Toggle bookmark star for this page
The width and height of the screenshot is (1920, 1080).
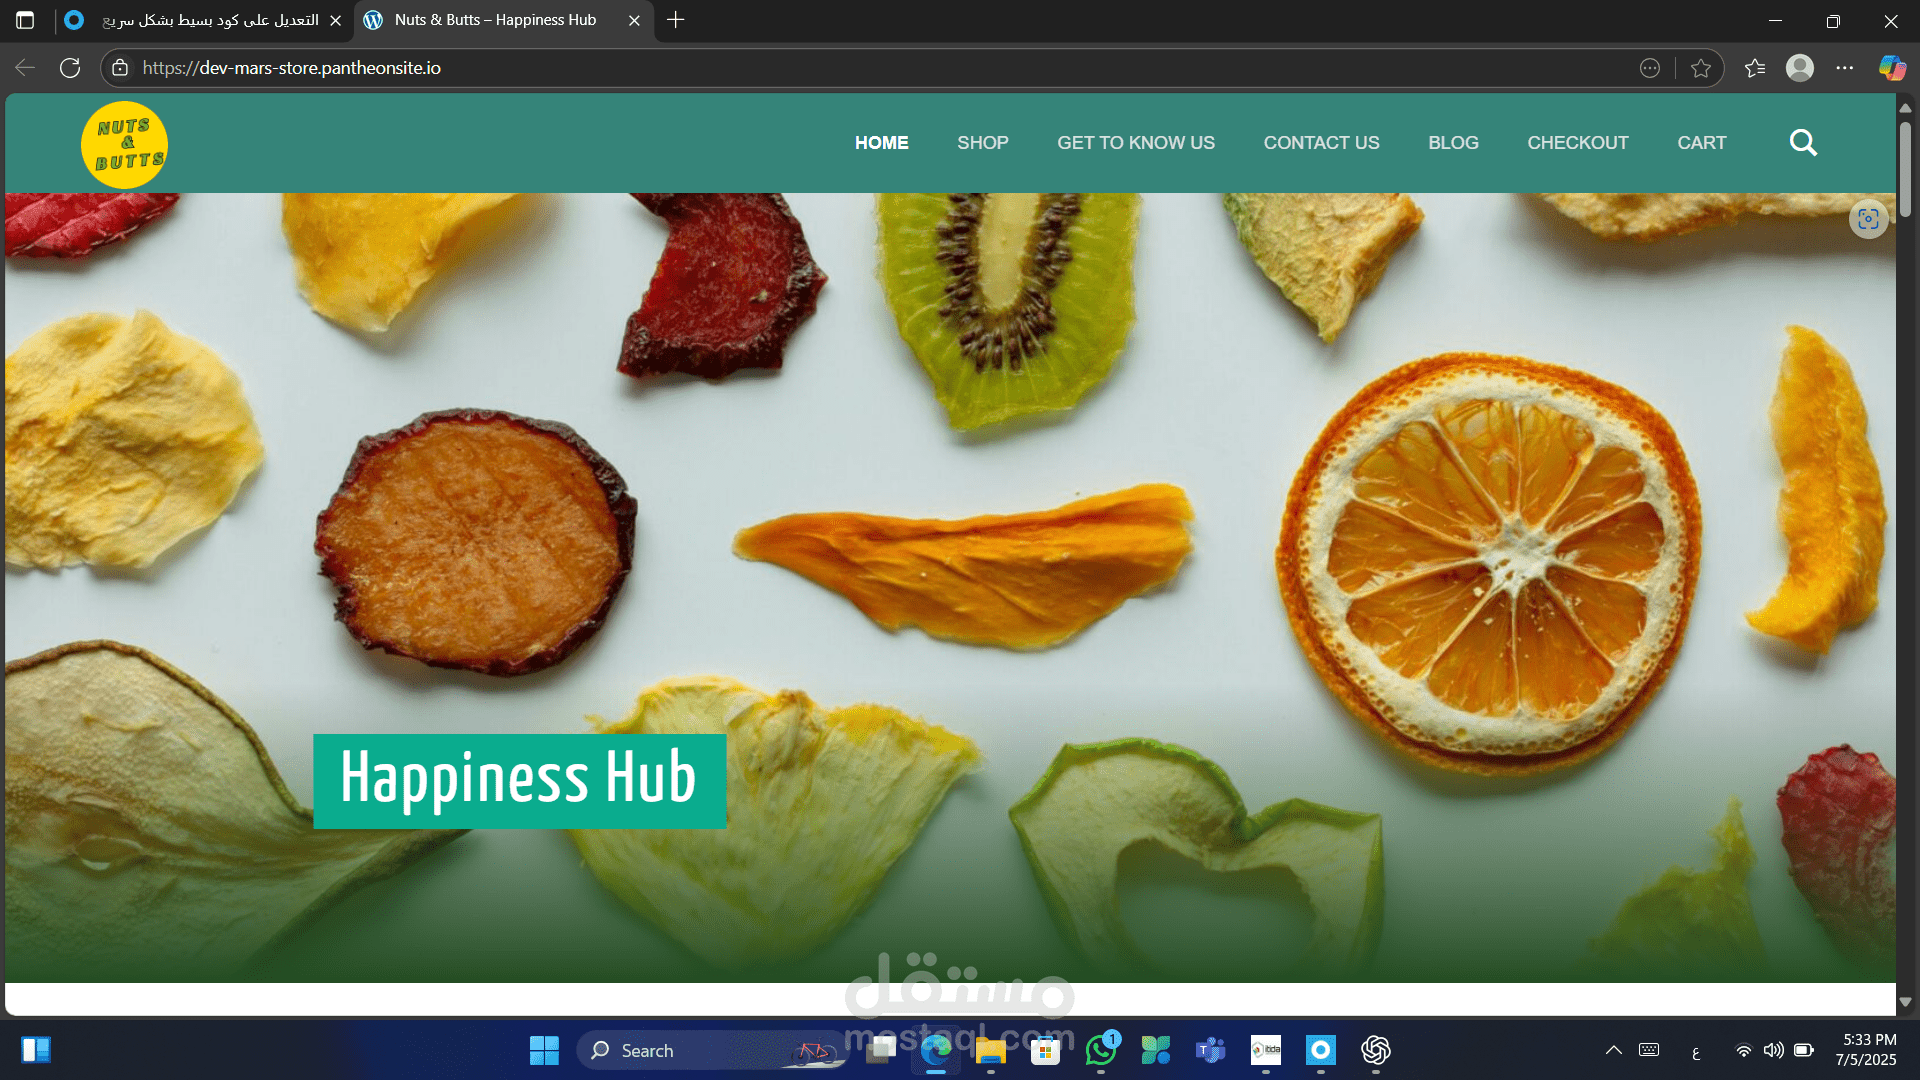coord(1701,68)
